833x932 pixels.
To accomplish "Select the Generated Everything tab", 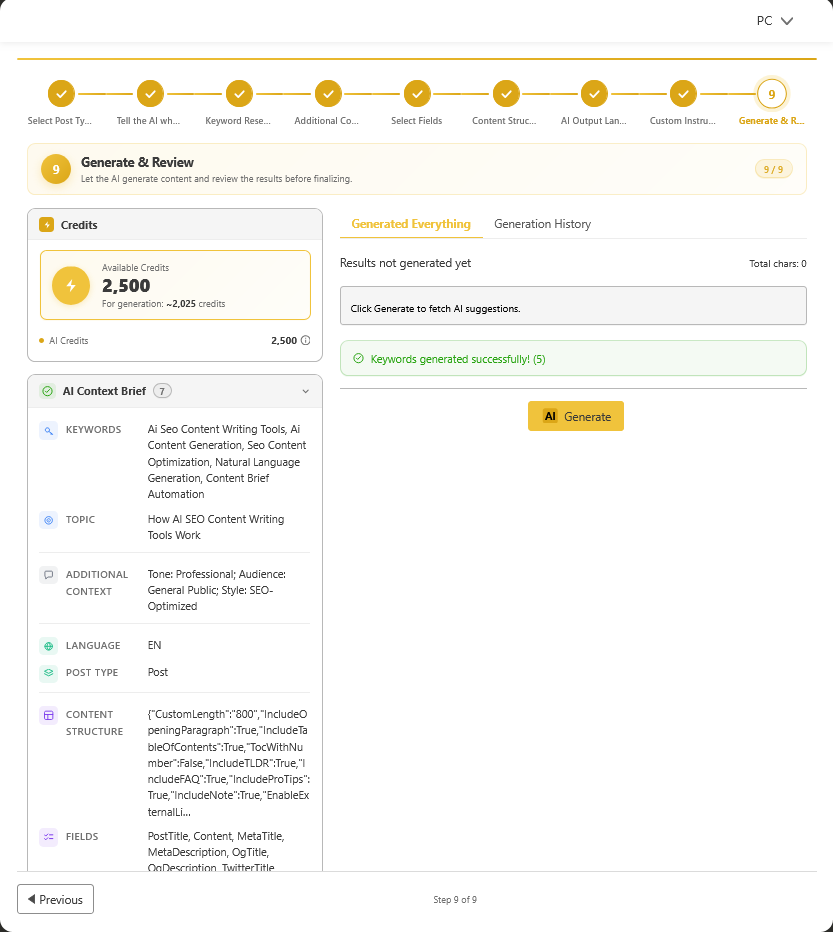I will point(410,224).
